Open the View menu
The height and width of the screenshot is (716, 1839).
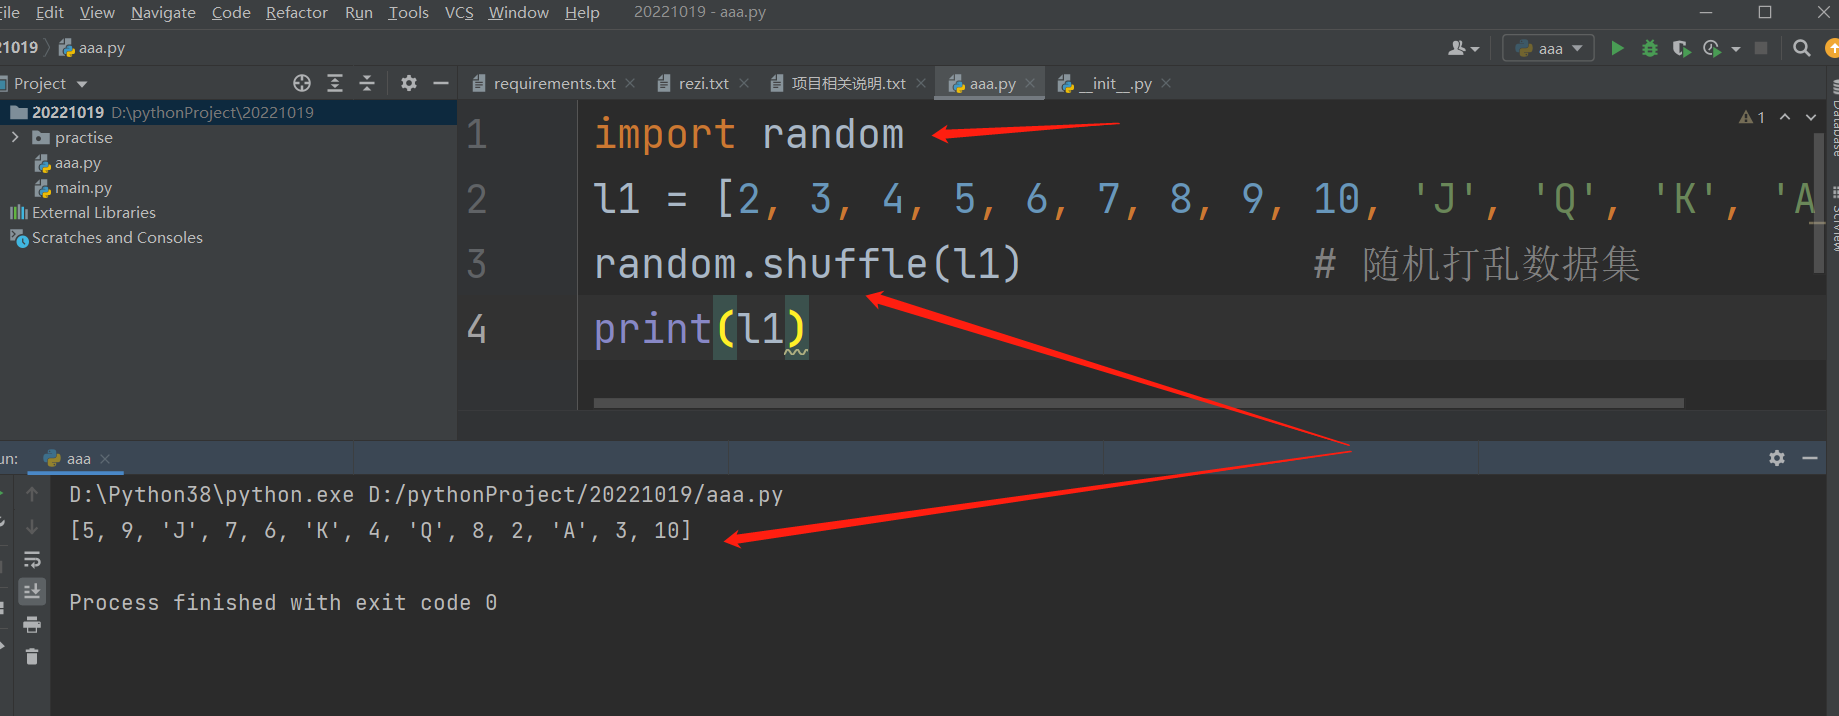point(97,12)
